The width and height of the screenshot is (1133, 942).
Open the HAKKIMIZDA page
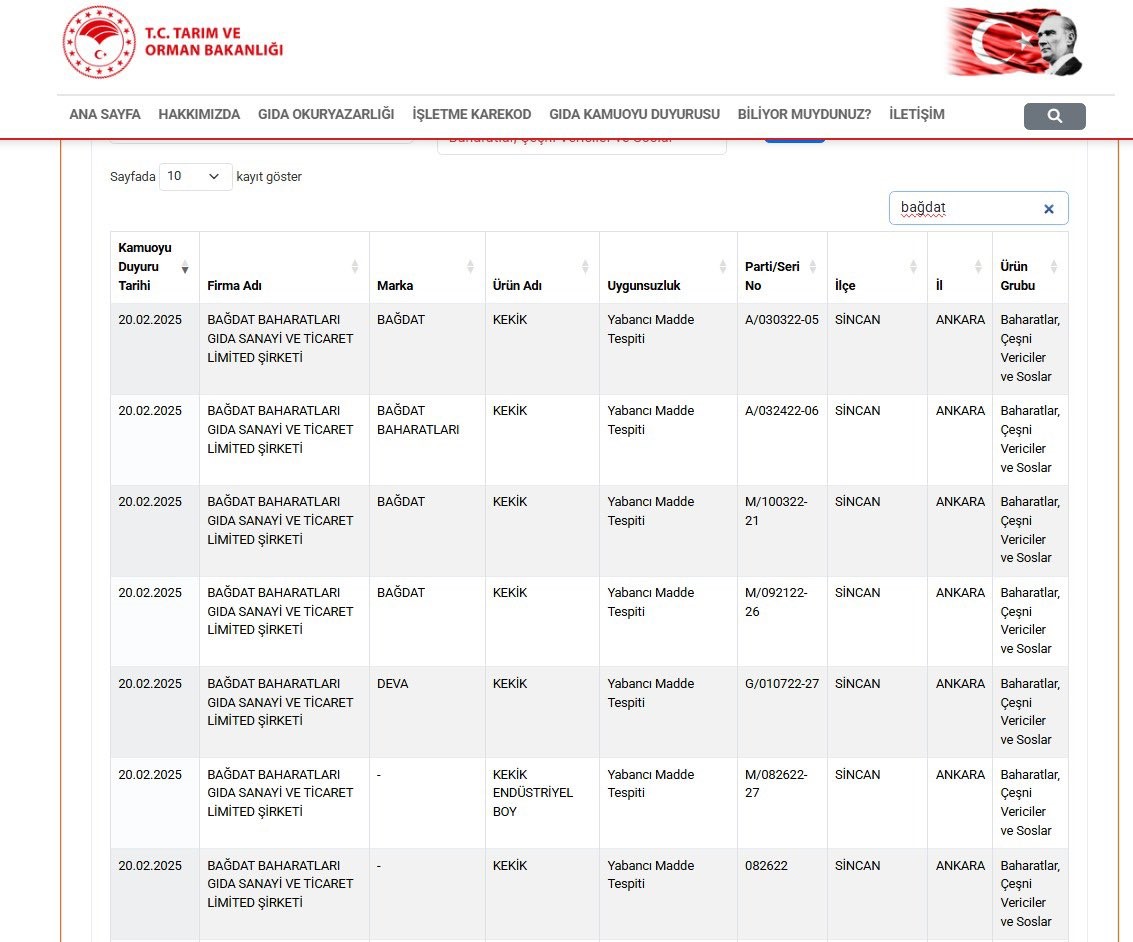coord(198,114)
